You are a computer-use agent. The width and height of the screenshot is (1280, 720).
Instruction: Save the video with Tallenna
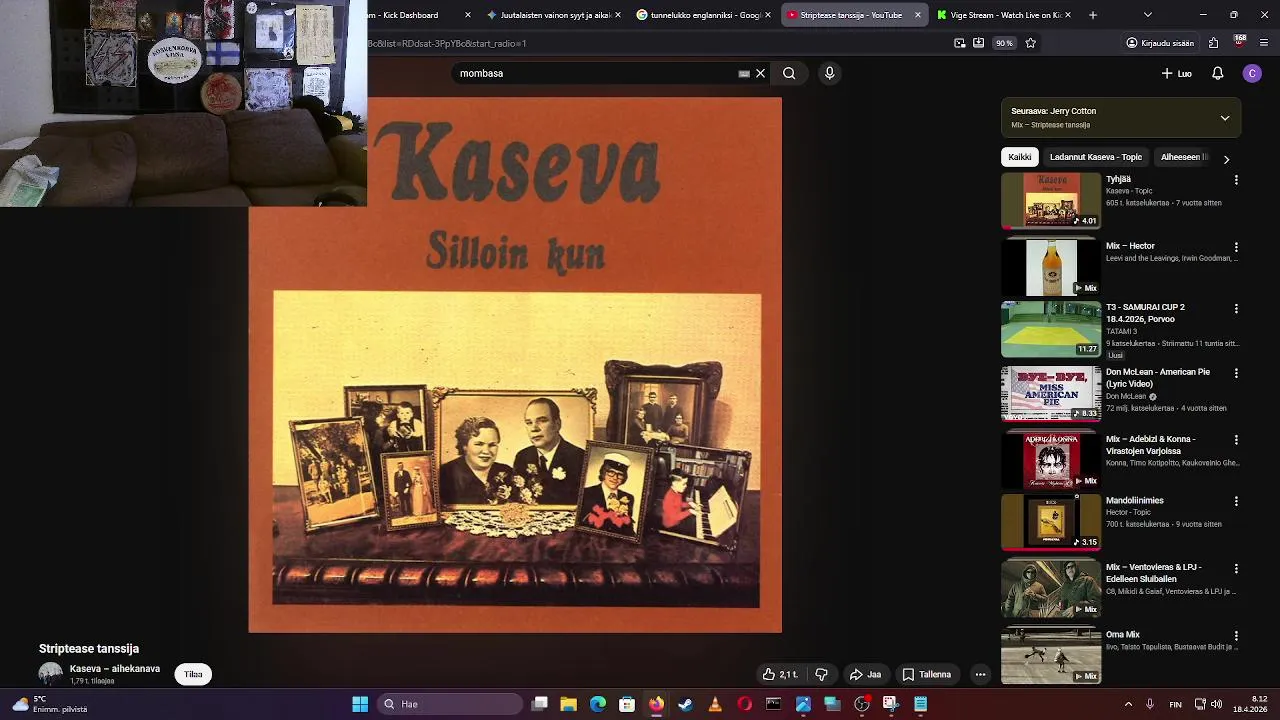click(926, 674)
